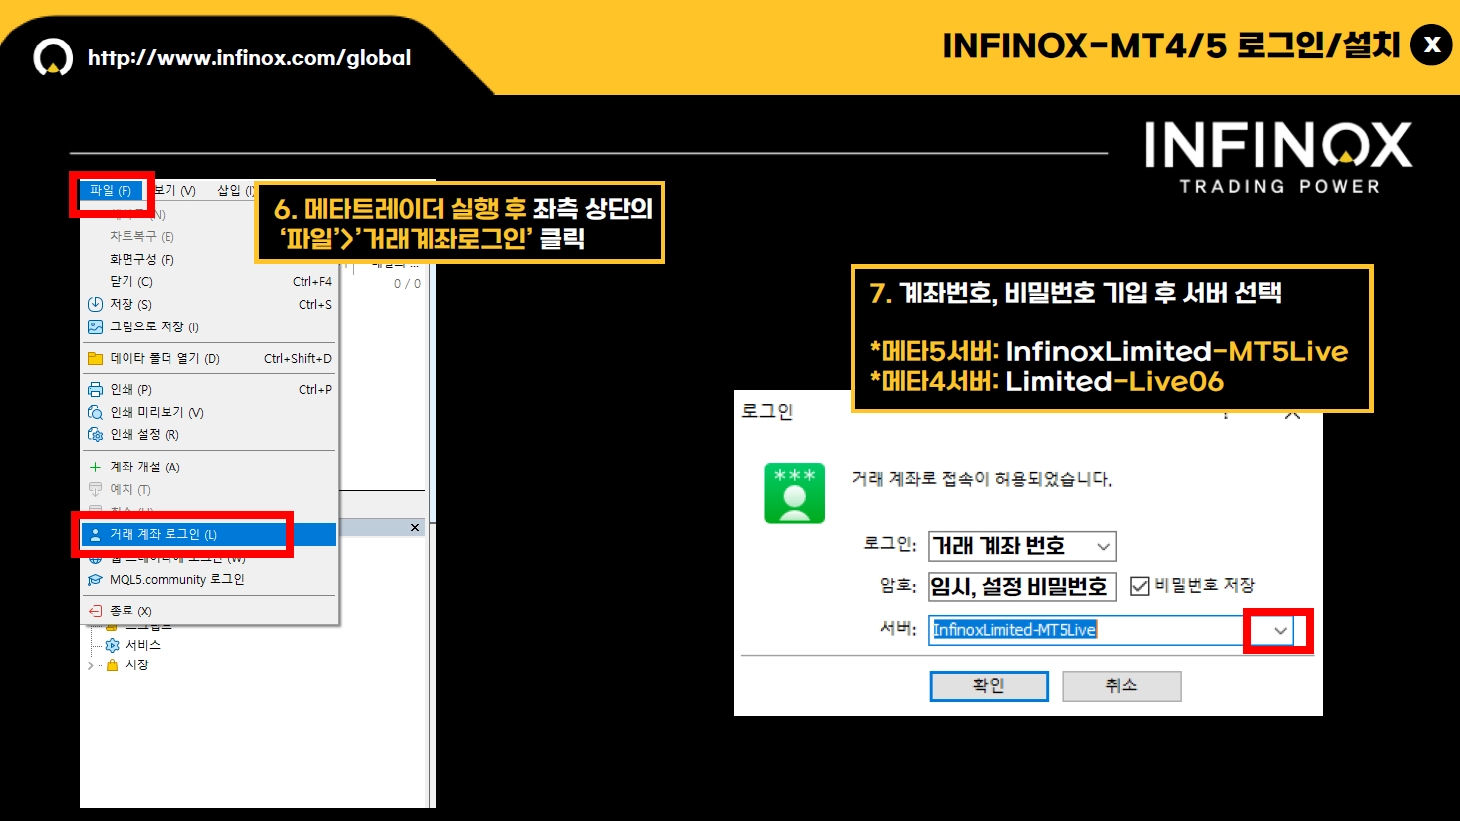Toggle the 비밀번호 저장 checkbox

click(x=1139, y=586)
